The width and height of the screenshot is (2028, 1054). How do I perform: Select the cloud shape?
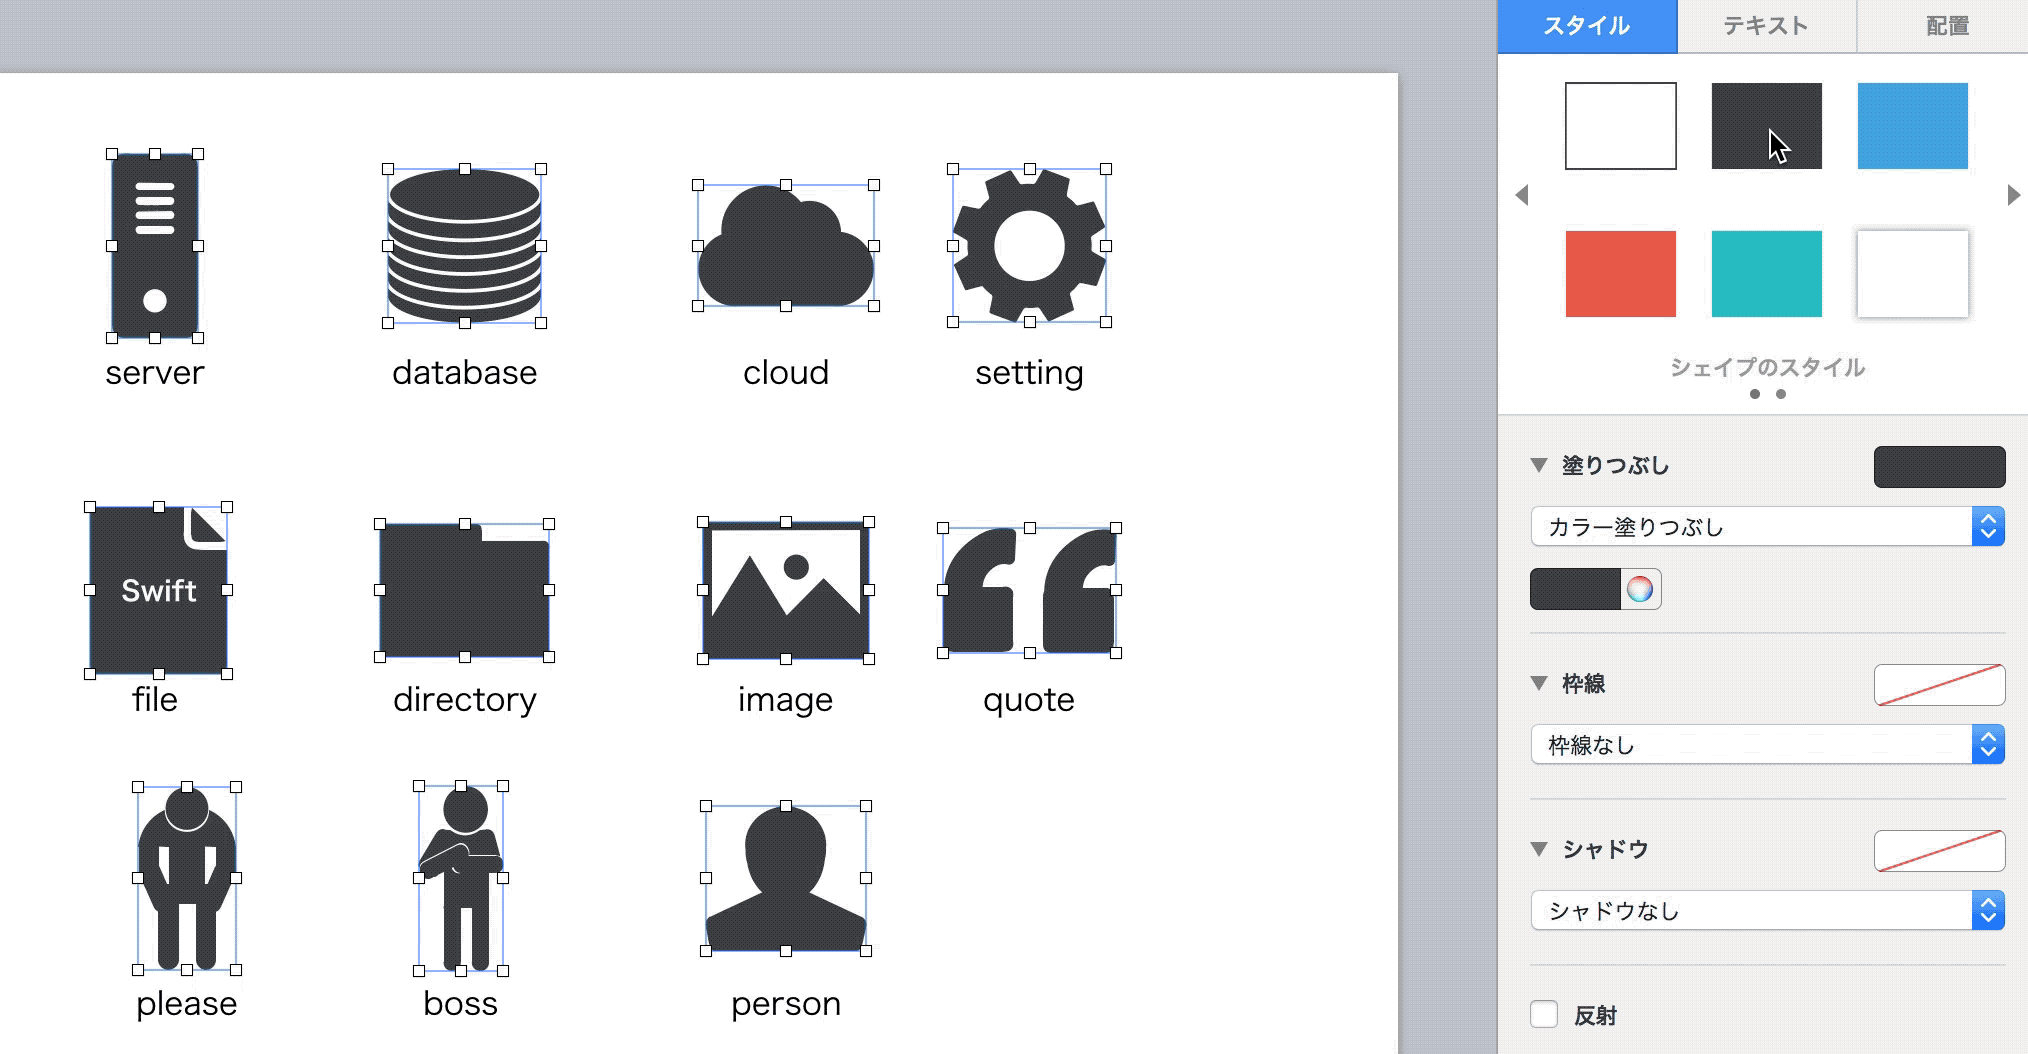click(x=785, y=247)
